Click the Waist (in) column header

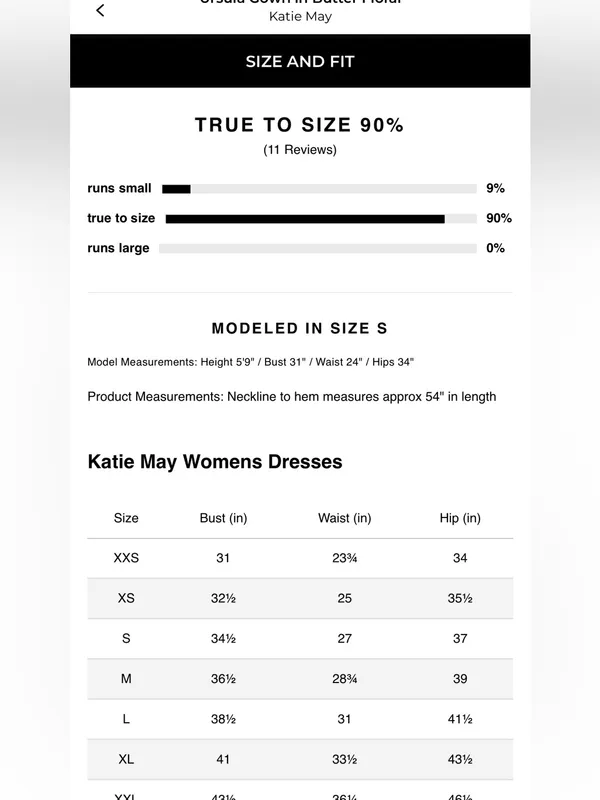[344, 518]
